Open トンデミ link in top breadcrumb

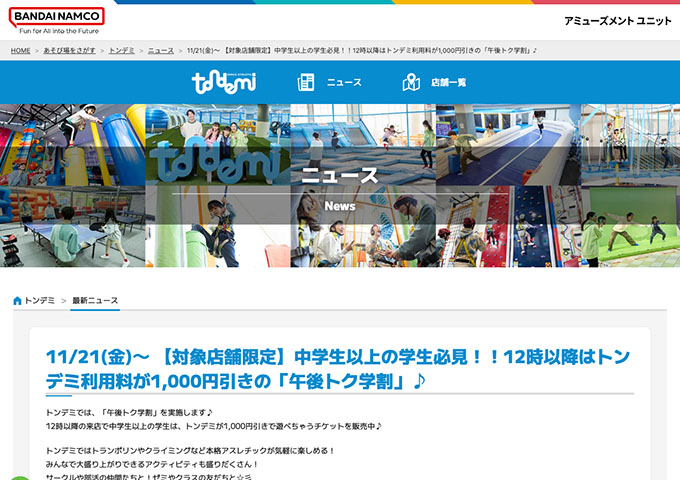tap(121, 51)
